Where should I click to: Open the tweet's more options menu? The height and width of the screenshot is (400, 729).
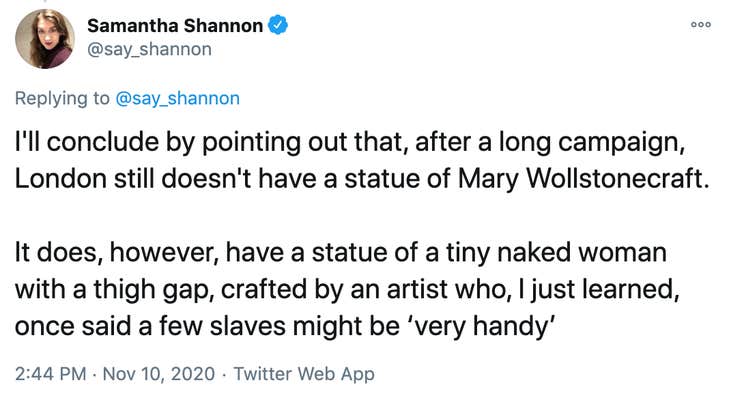(x=701, y=25)
